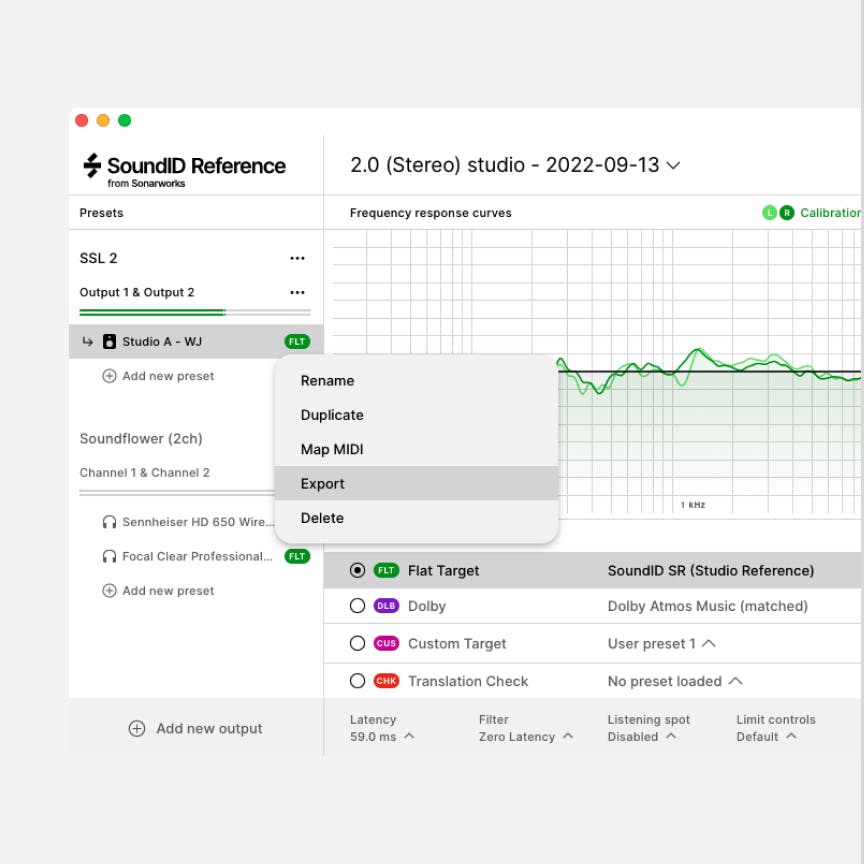The width and height of the screenshot is (864, 864).
Task: Select the Custom Target radio button
Action: 358,643
